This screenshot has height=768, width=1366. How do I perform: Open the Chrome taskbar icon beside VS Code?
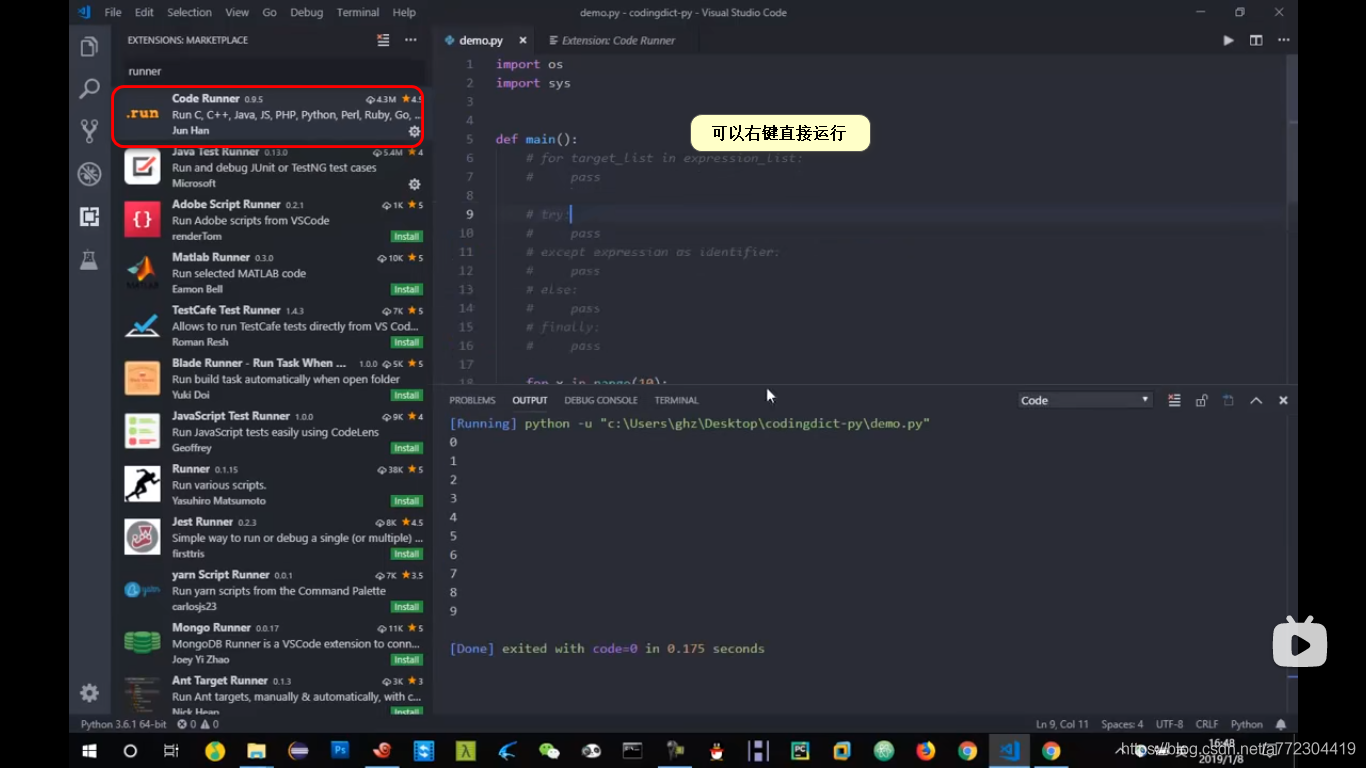tap(1051, 750)
